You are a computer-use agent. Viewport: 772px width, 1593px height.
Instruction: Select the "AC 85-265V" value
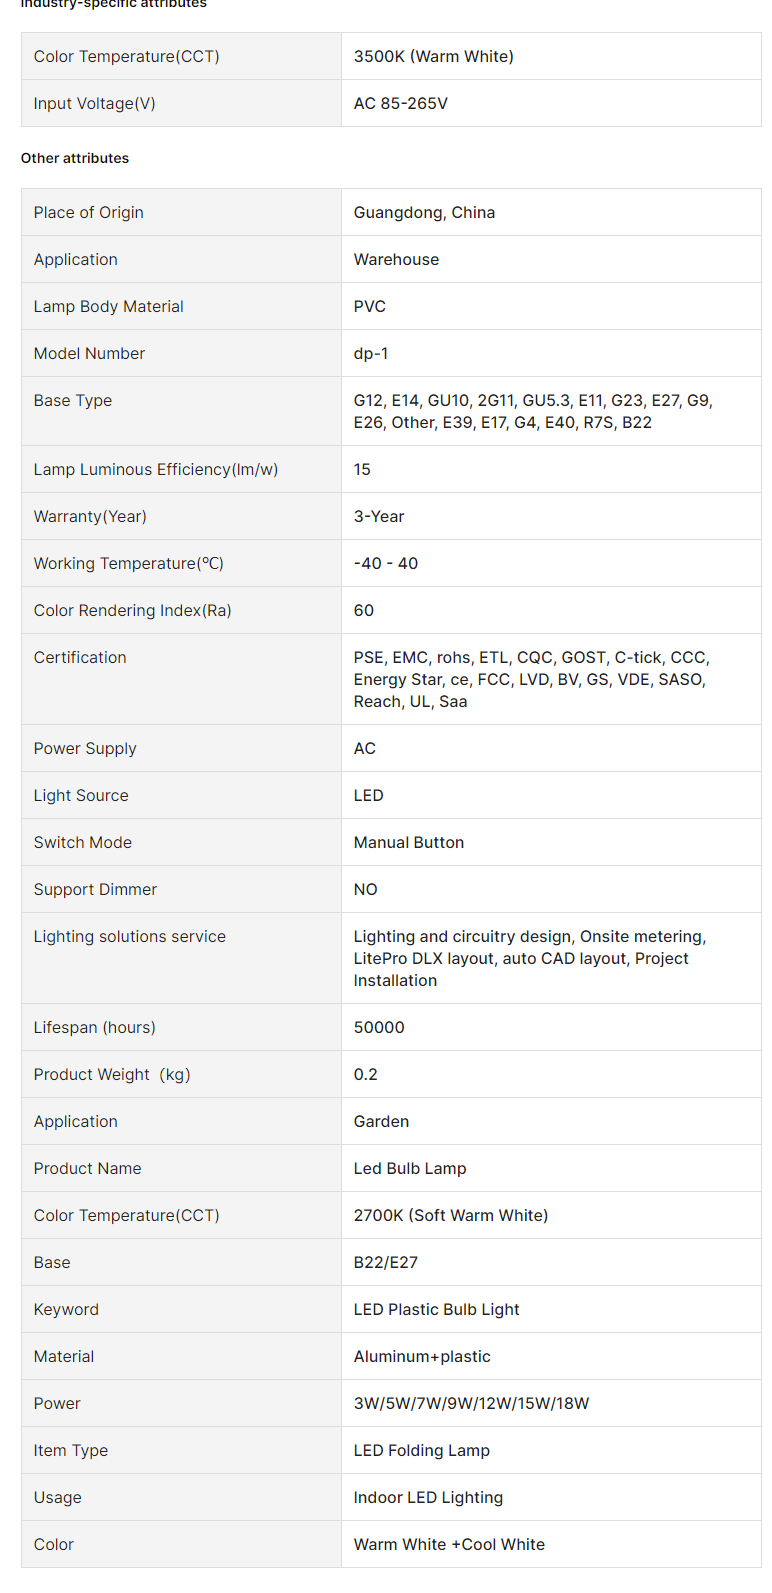click(400, 103)
